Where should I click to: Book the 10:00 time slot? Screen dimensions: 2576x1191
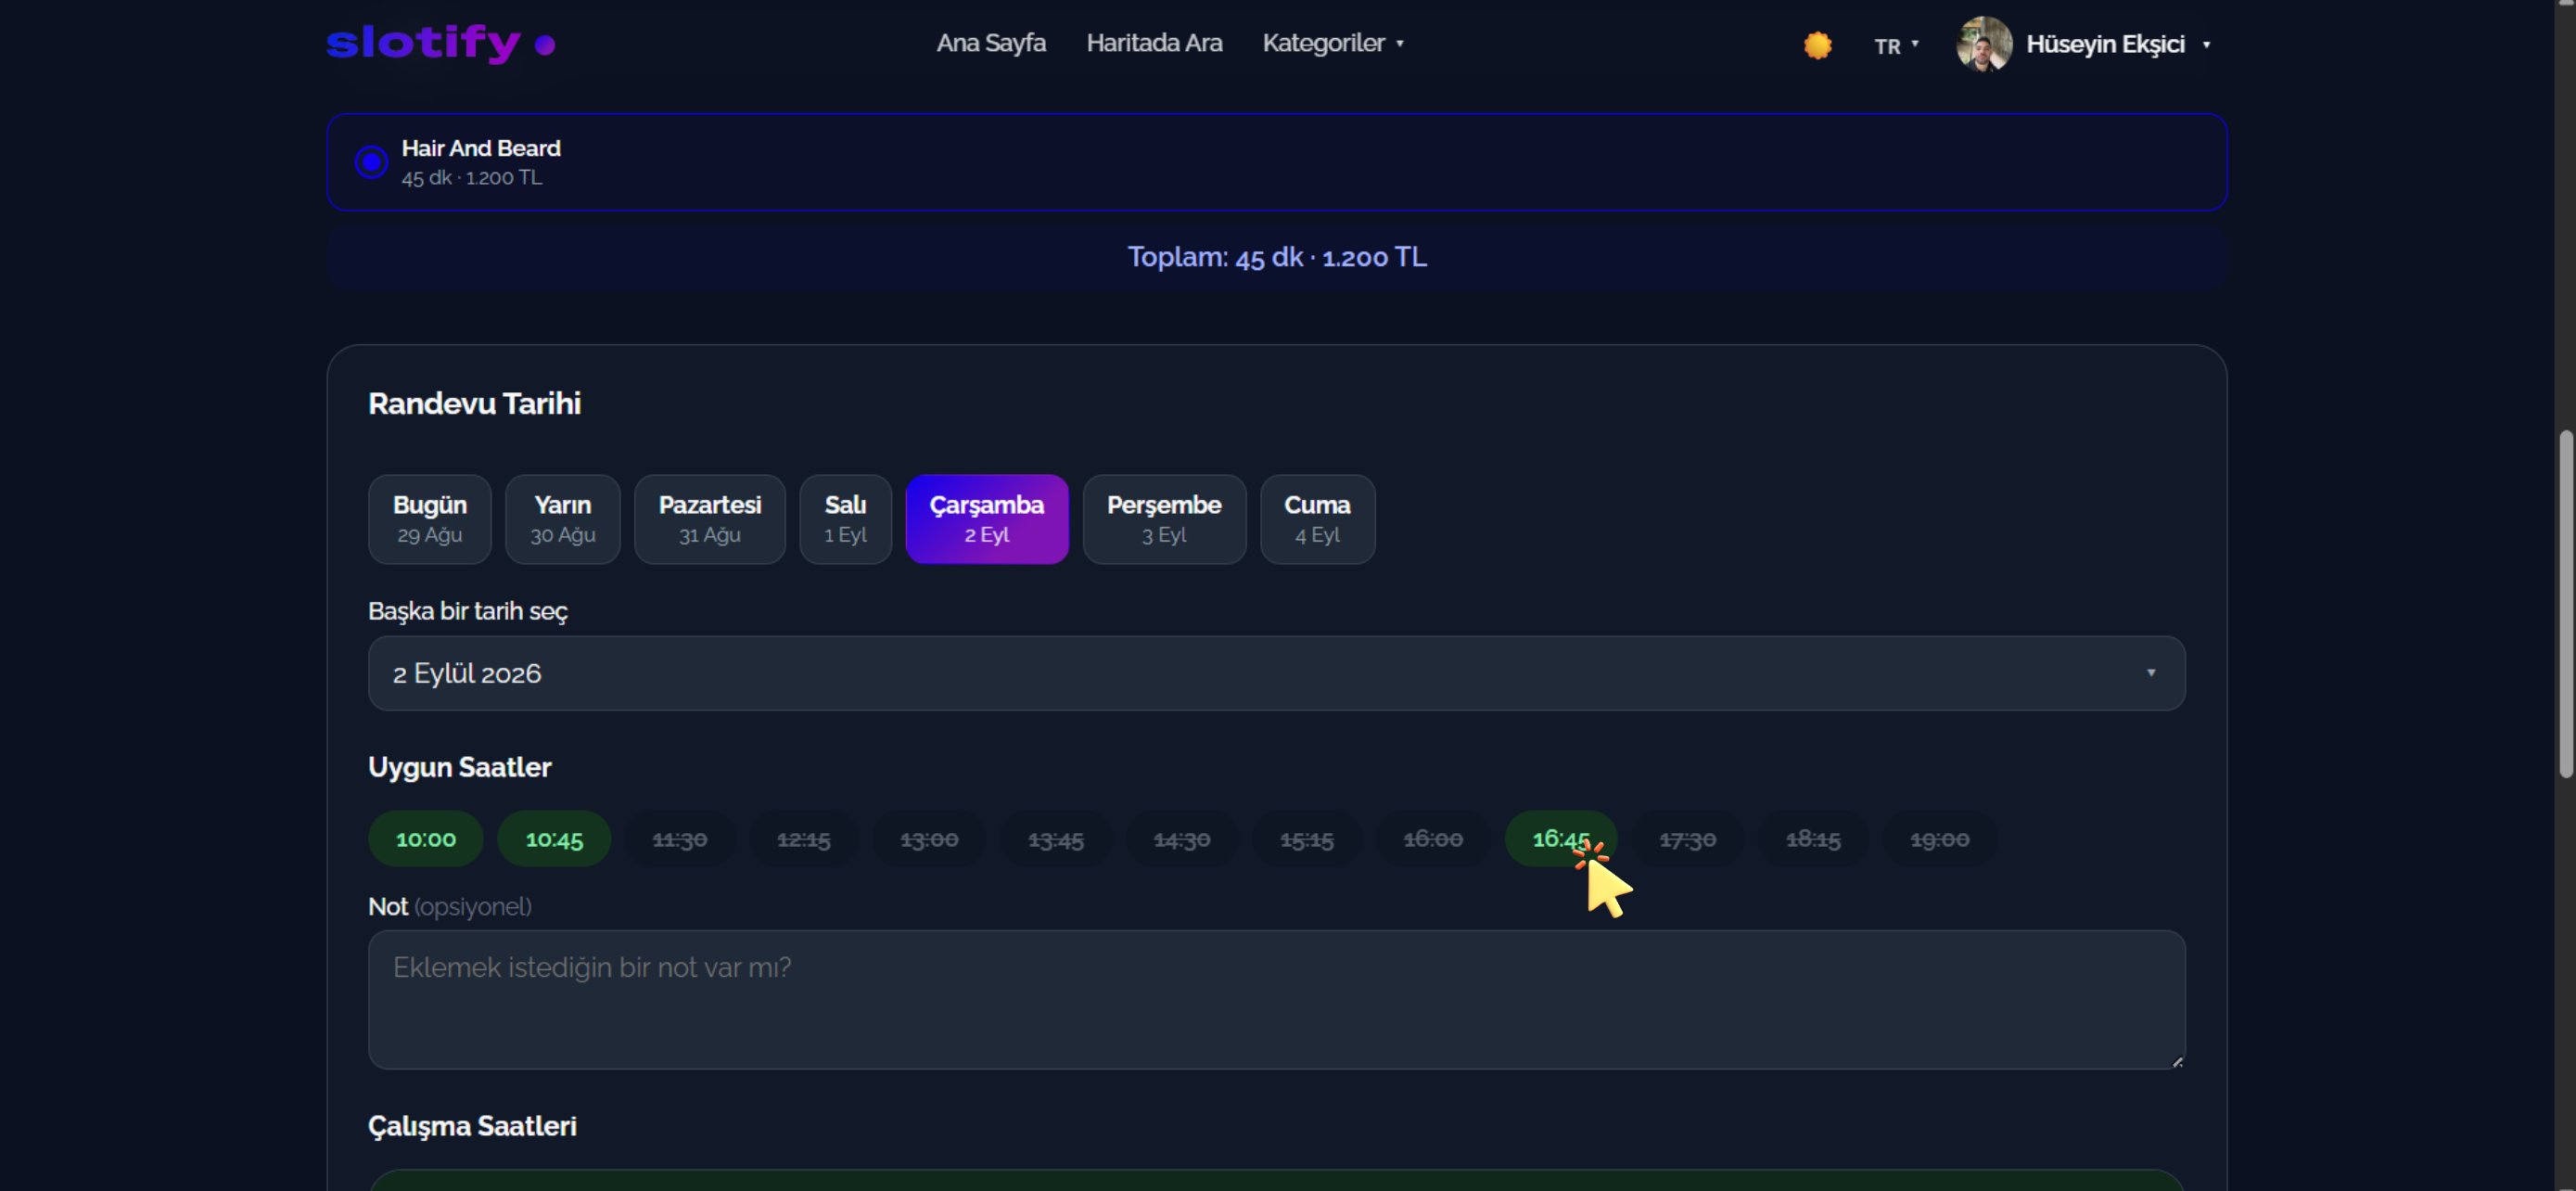tap(426, 839)
